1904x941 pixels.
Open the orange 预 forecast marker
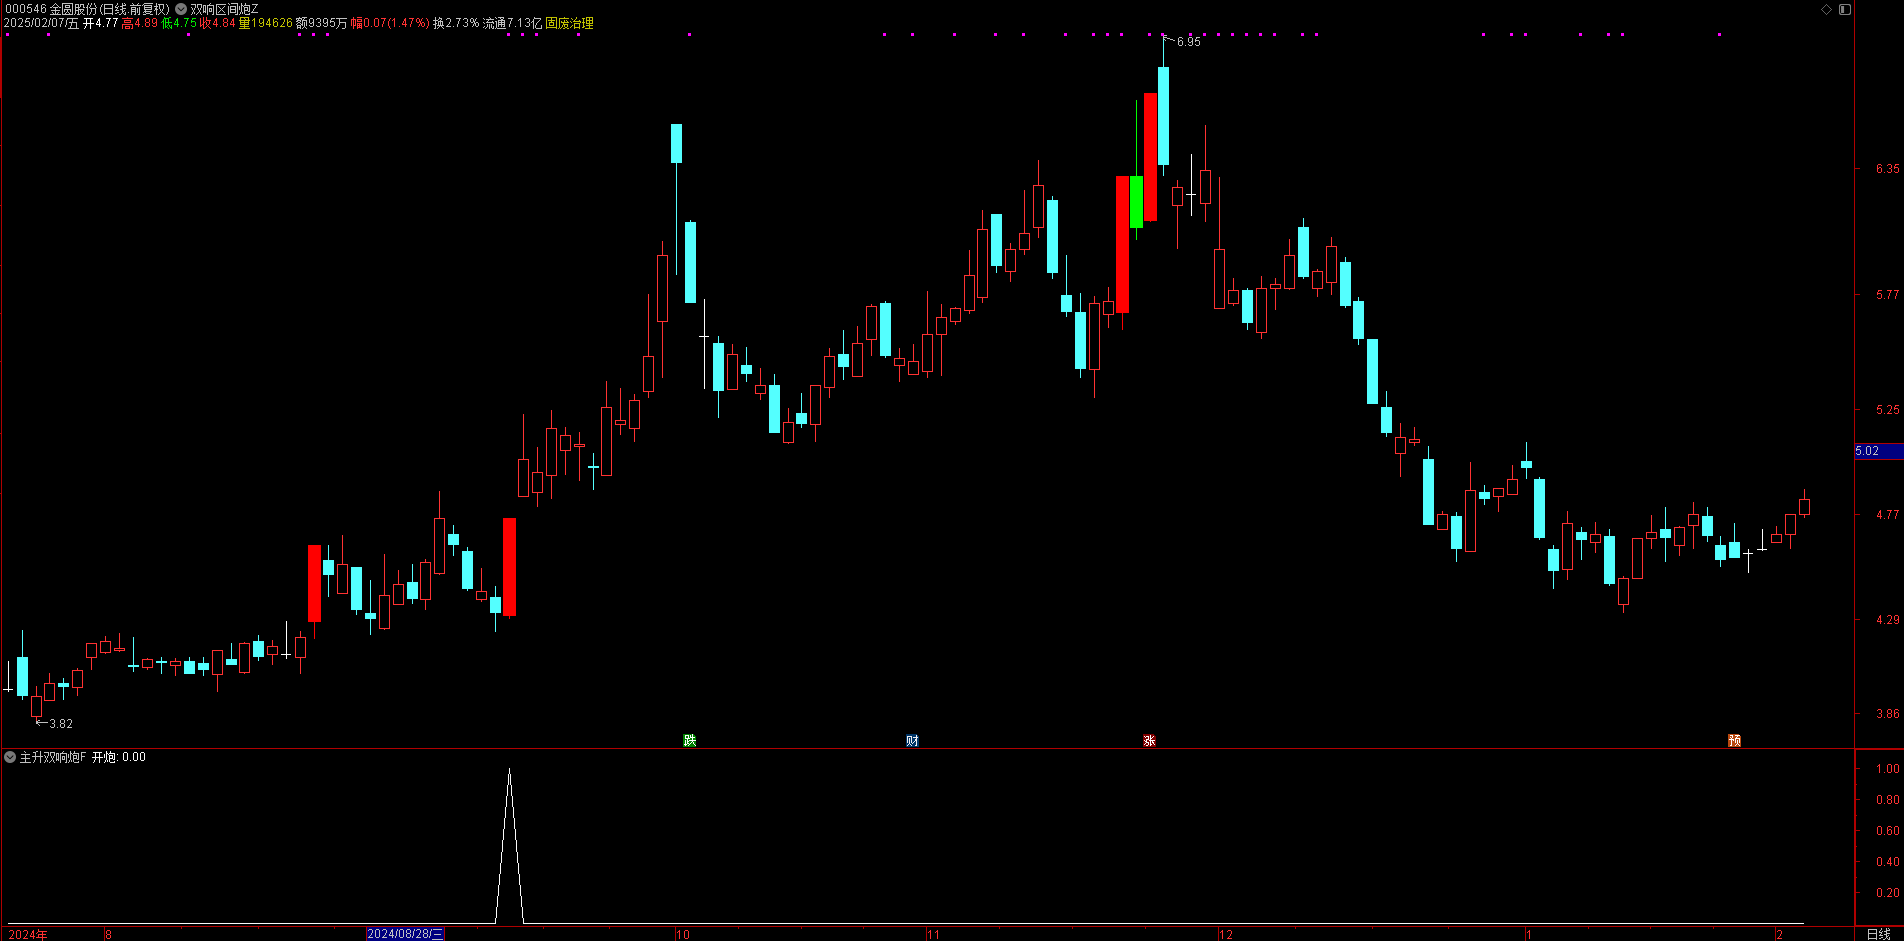(x=1734, y=740)
